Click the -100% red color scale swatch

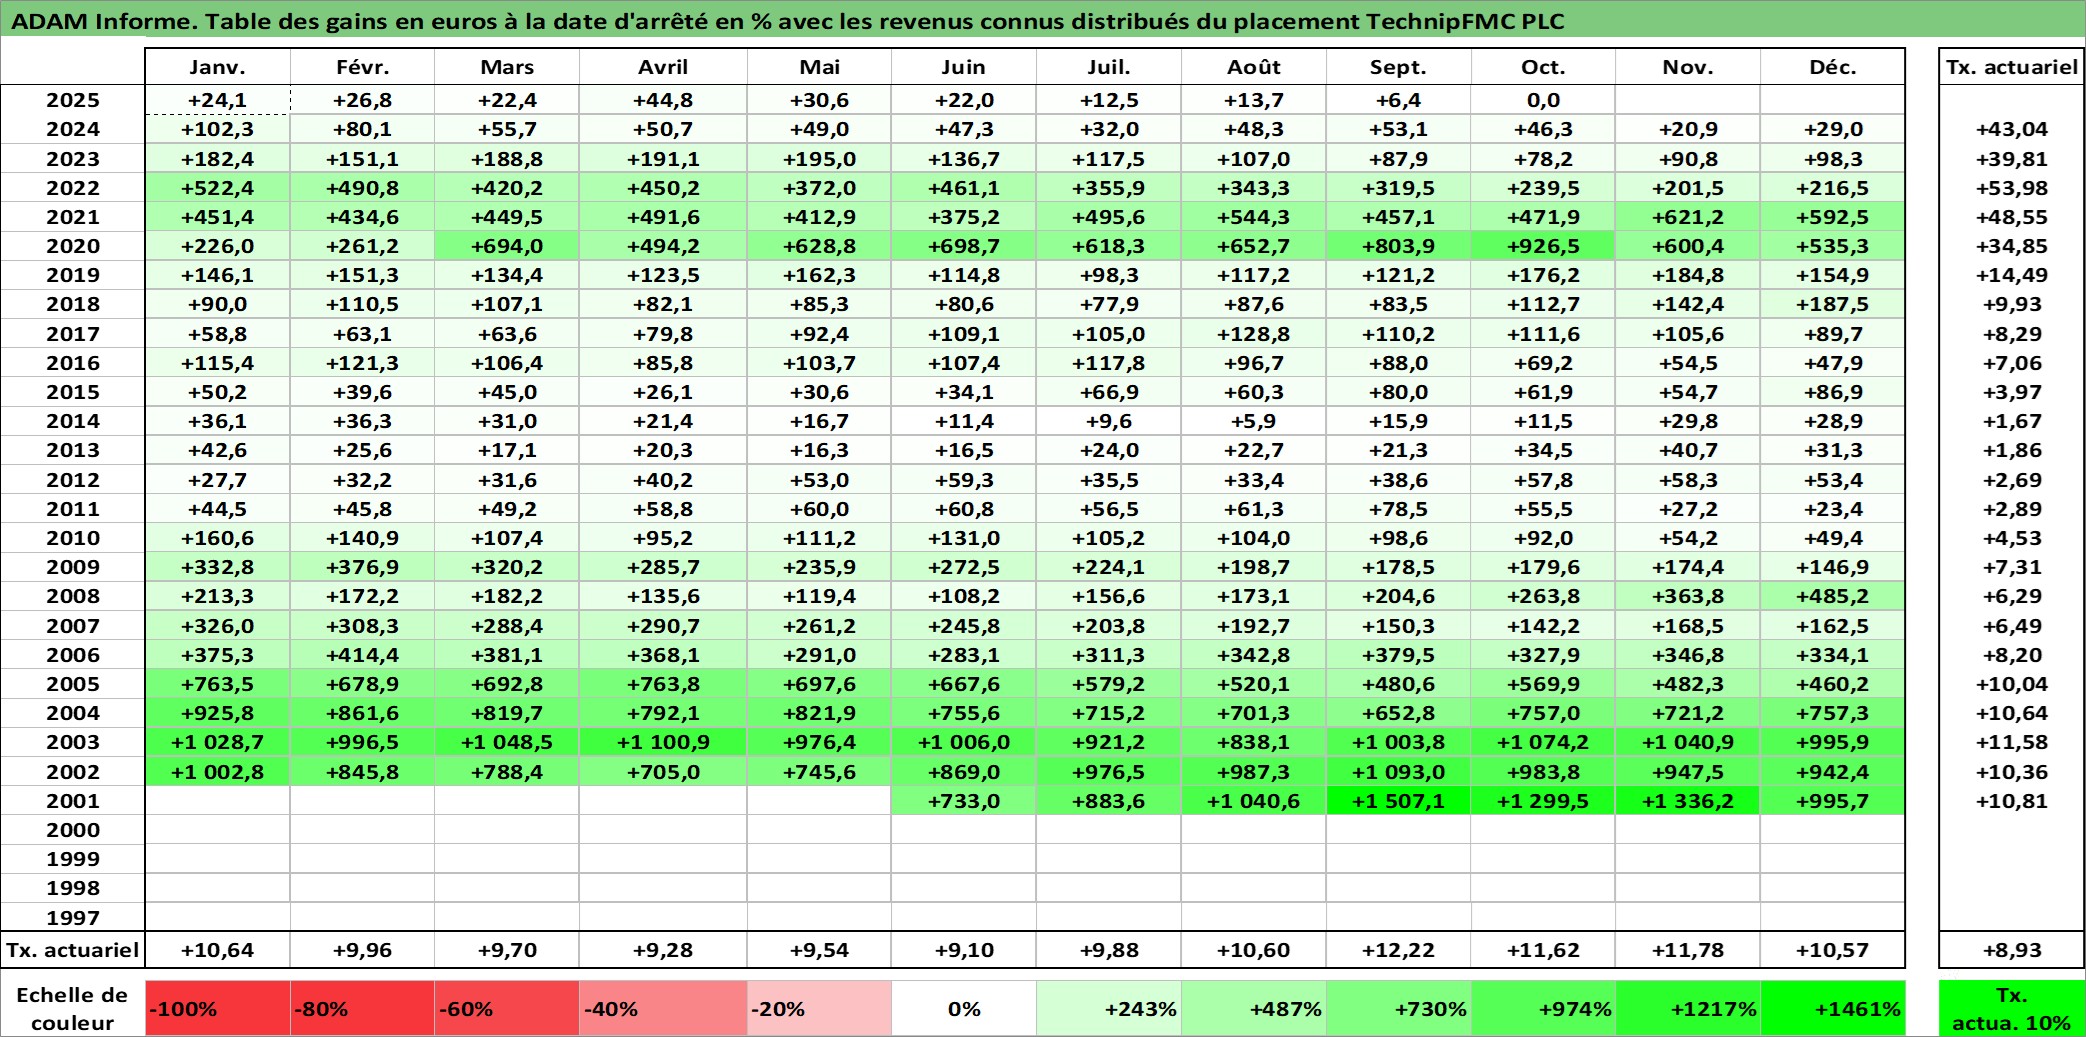pyautogui.click(x=217, y=1008)
